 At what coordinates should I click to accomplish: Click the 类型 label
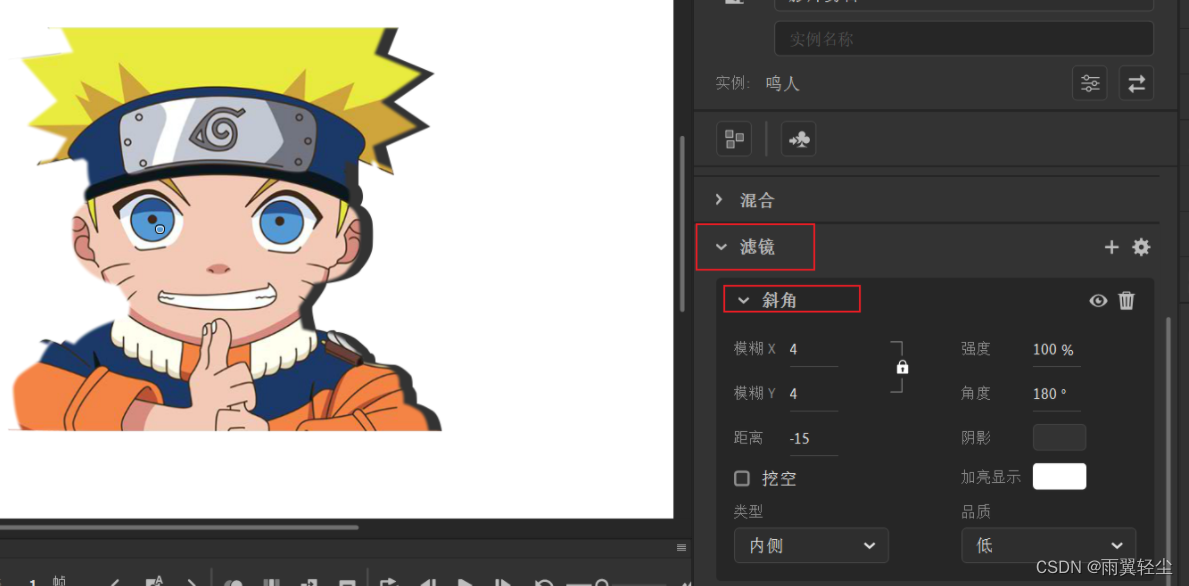(x=748, y=511)
